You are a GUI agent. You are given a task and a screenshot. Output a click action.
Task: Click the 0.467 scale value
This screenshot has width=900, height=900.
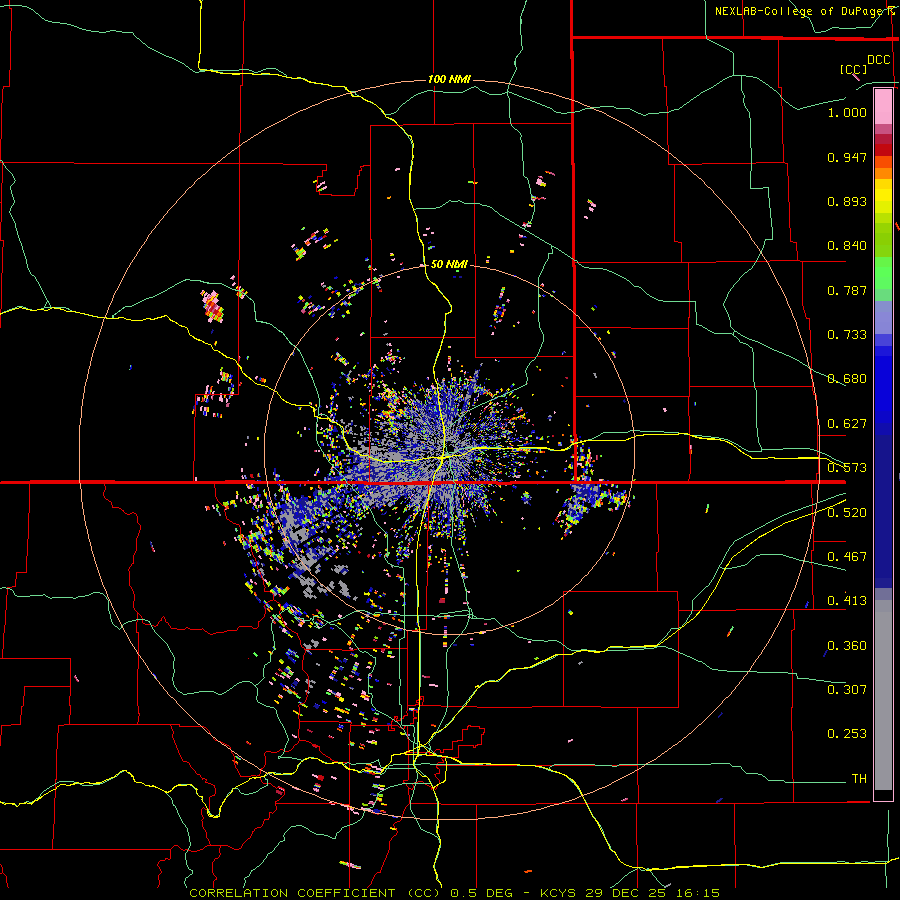(x=847, y=557)
